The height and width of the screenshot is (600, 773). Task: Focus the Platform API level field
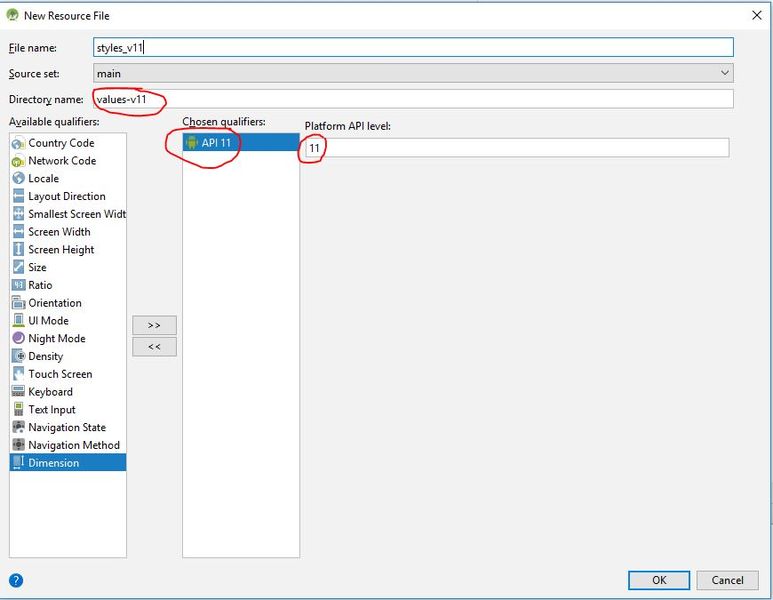click(x=517, y=148)
